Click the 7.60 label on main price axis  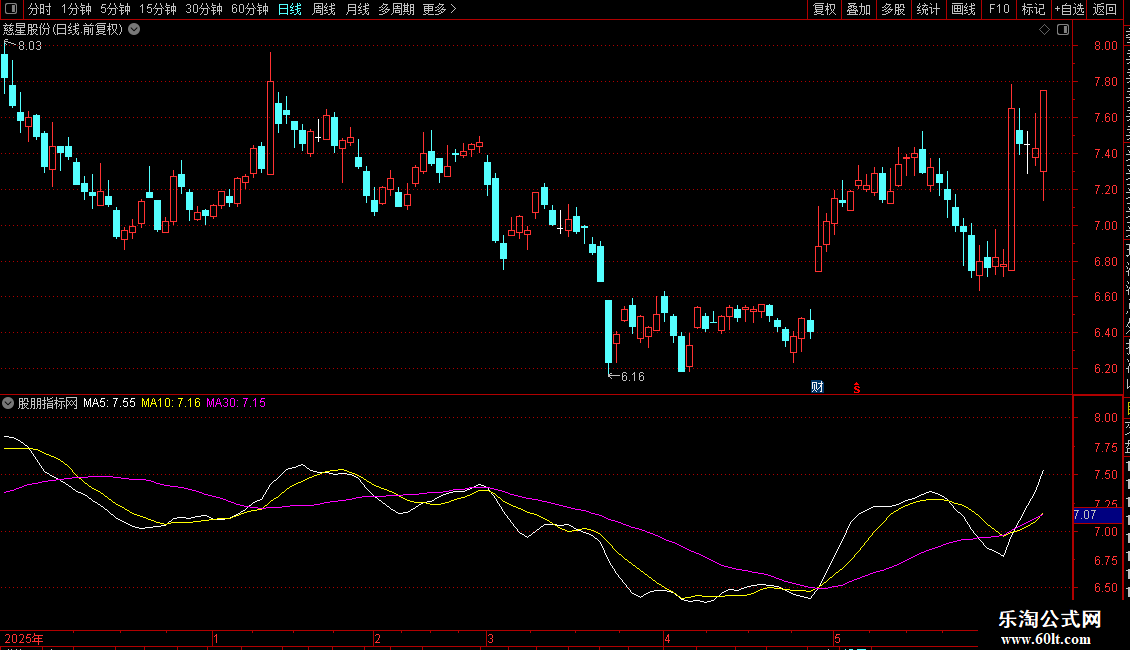pos(1105,117)
